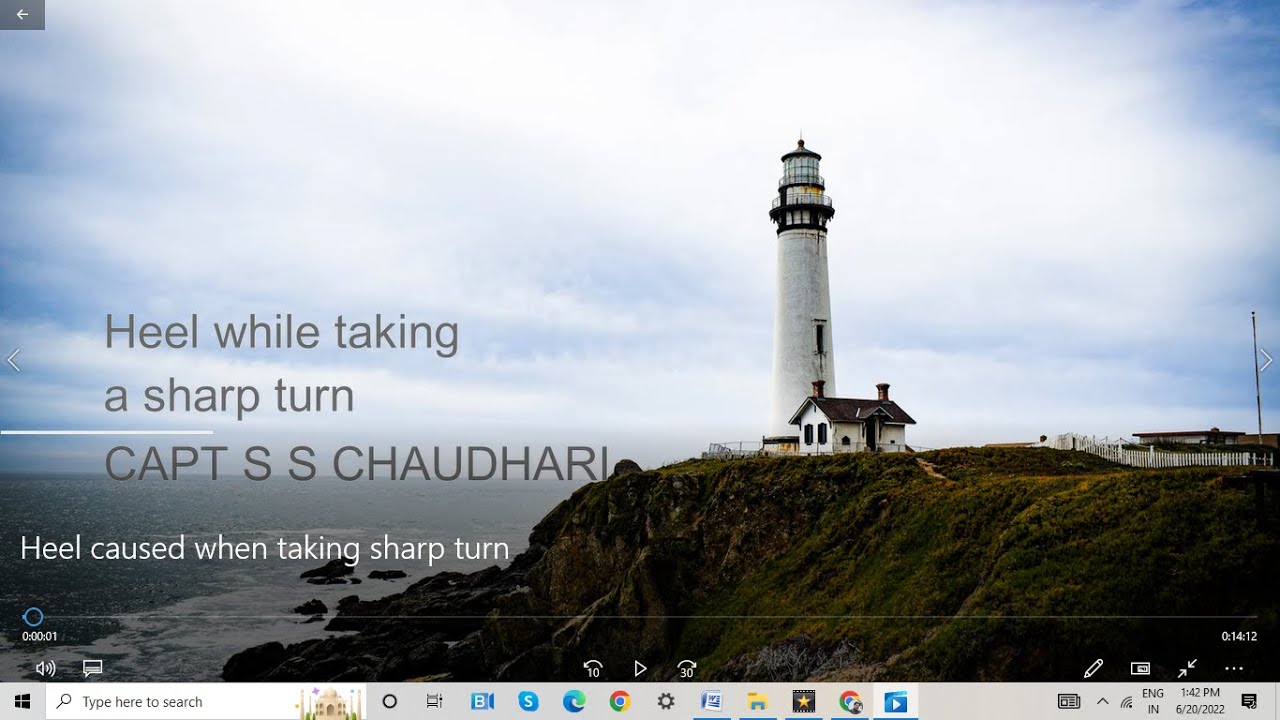Viewport: 1280px width, 720px height.
Task: Play the video
Action: pyautogui.click(x=640, y=668)
